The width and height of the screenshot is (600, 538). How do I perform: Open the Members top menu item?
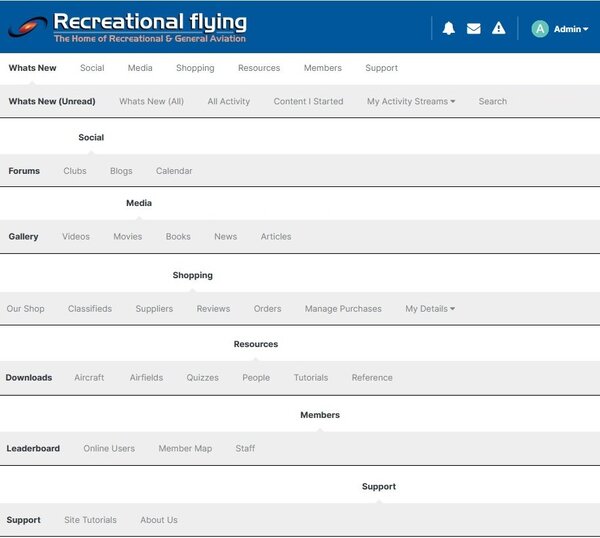(x=323, y=68)
